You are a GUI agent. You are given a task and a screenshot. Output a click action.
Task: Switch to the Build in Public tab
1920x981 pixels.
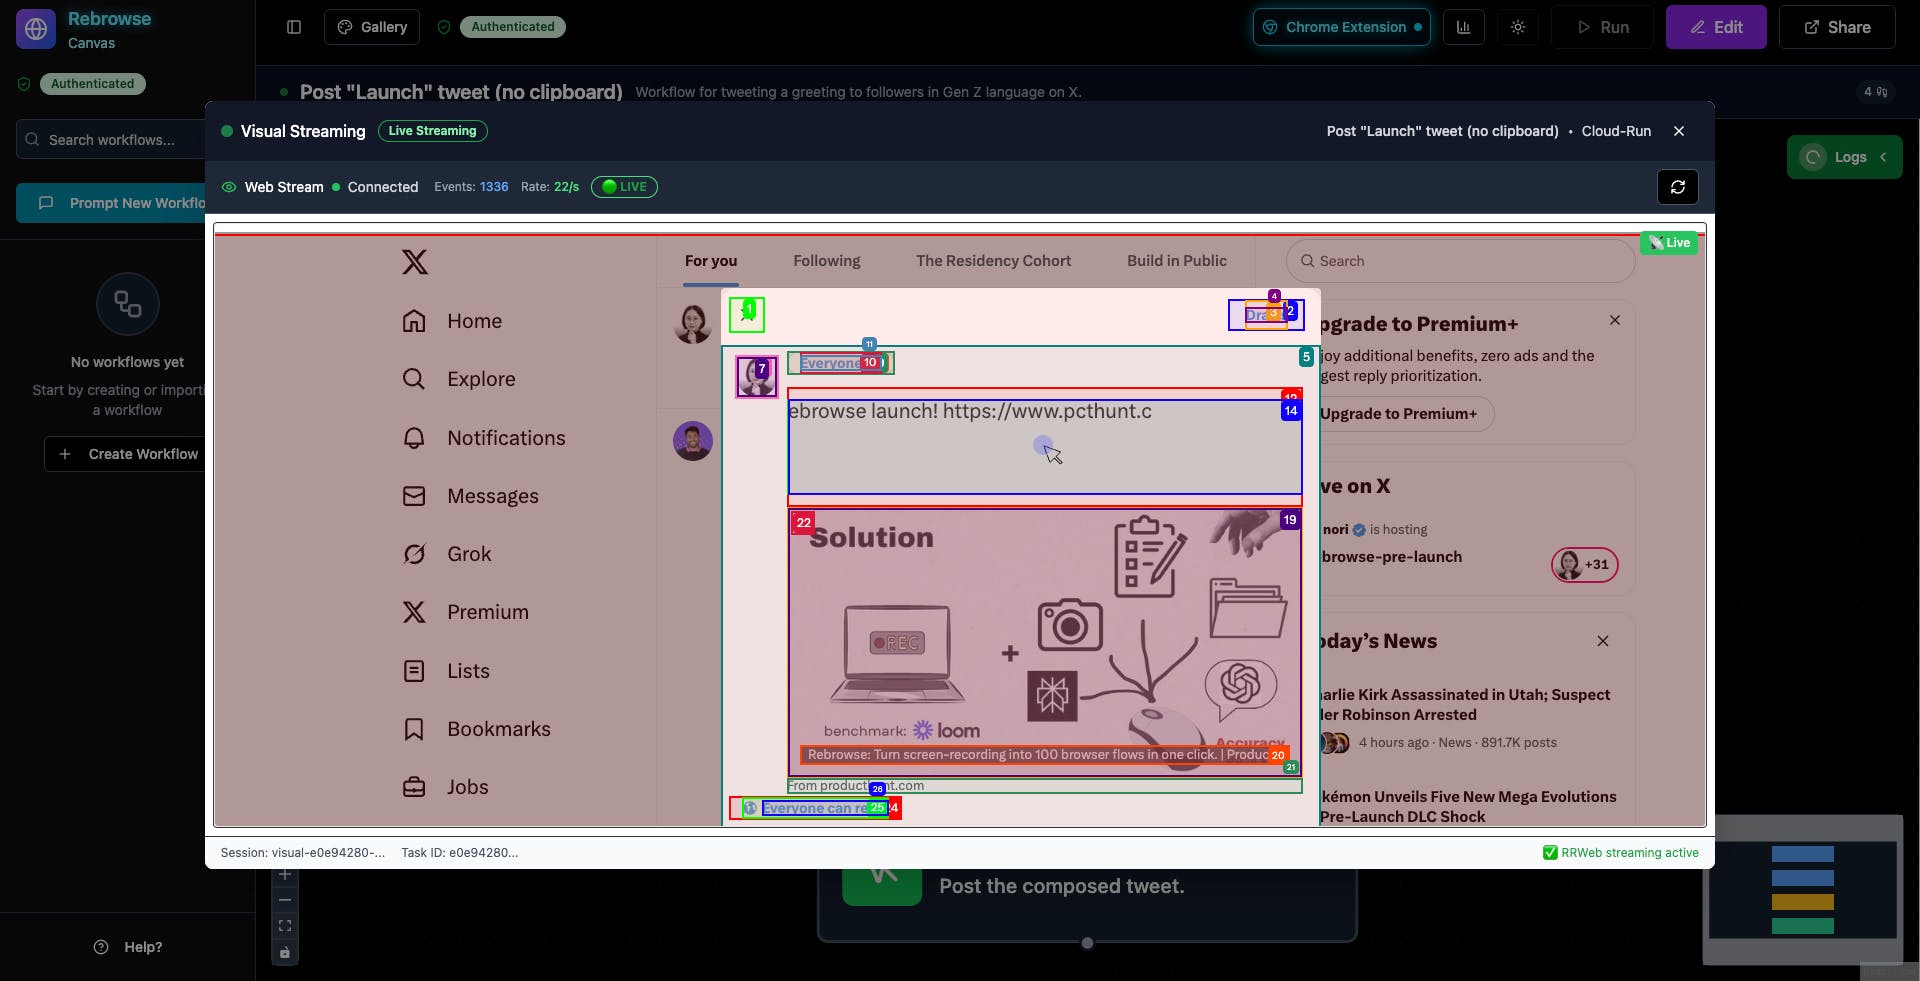point(1177,261)
